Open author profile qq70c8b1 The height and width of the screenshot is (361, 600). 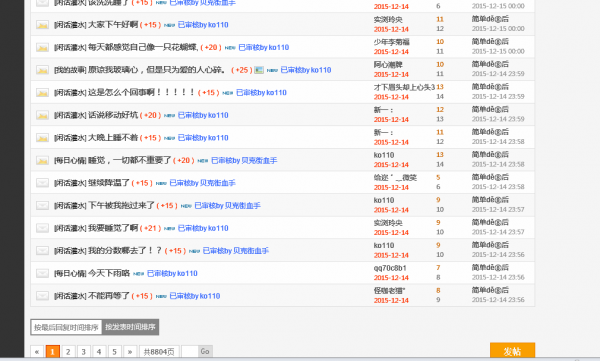[390, 268]
